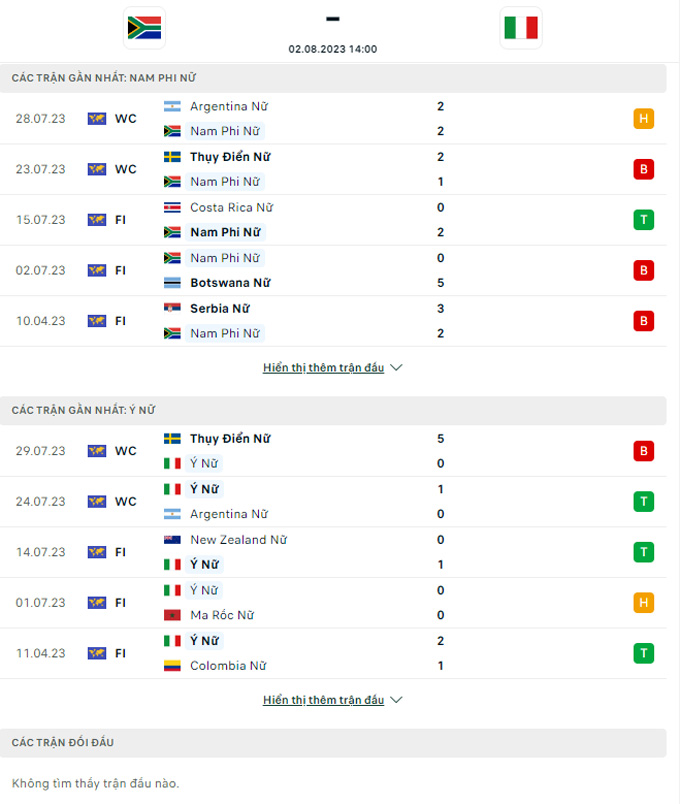This screenshot has height=804, width=680.
Task: Click the orange H result badge for Argentina Nữ match
Action: (x=643, y=119)
